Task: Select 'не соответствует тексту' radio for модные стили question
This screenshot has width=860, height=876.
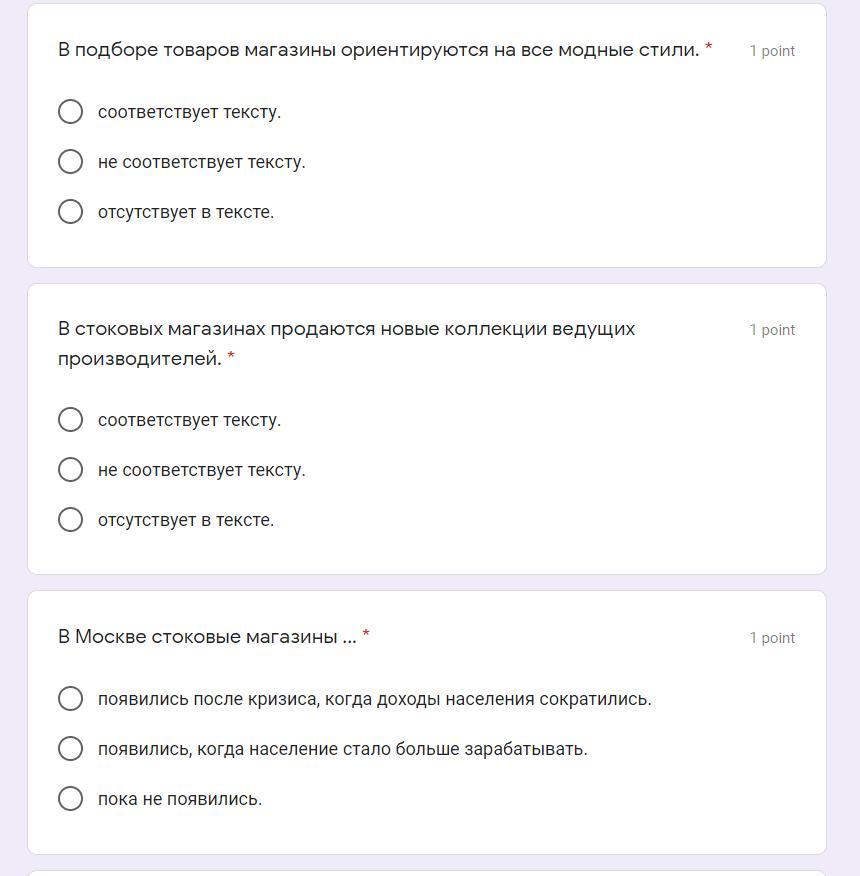Action: [x=70, y=161]
